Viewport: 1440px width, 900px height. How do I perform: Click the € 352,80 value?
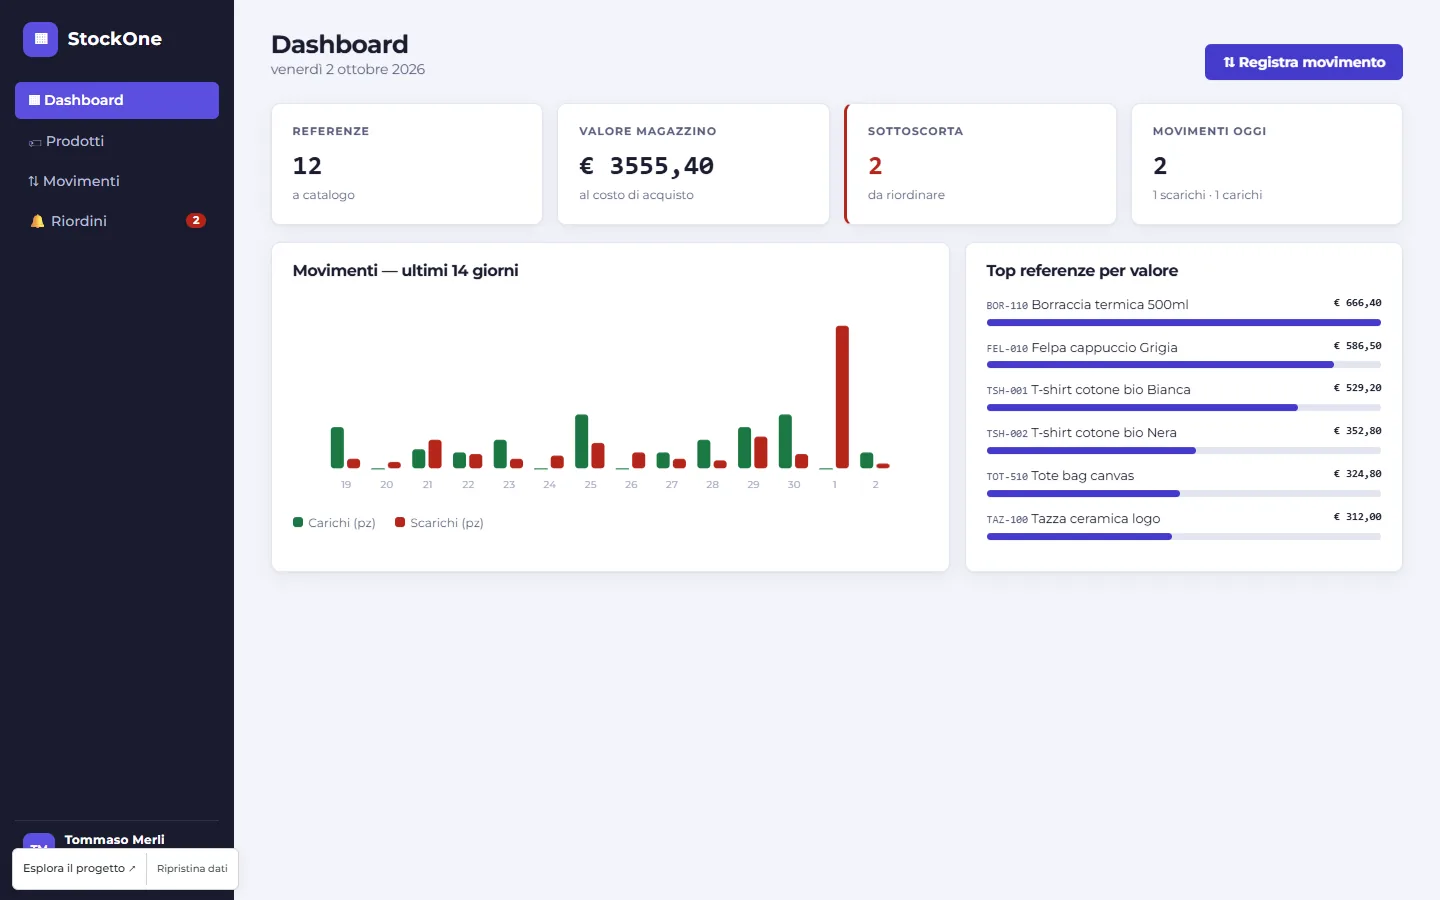coord(1357,431)
